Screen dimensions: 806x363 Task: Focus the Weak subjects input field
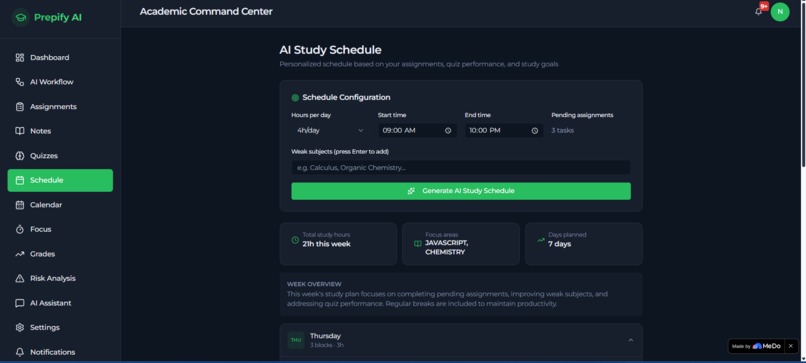(x=461, y=168)
